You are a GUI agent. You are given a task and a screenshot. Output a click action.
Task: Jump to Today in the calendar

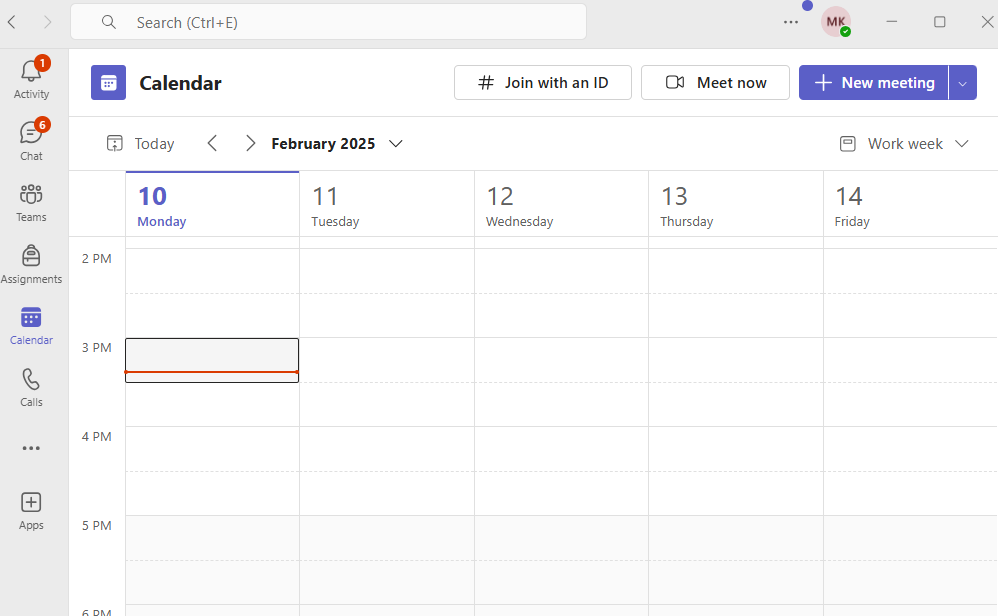(141, 144)
